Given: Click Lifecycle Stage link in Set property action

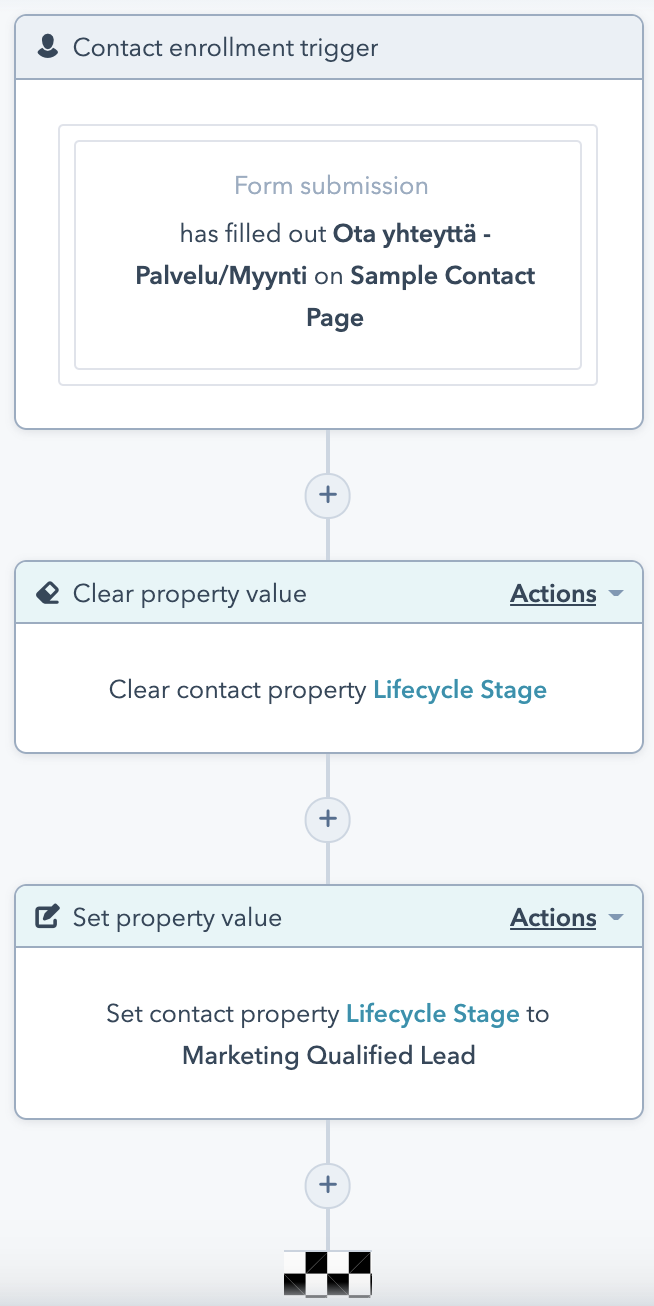Looking at the screenshot, I should click(x=433, y=1014).
